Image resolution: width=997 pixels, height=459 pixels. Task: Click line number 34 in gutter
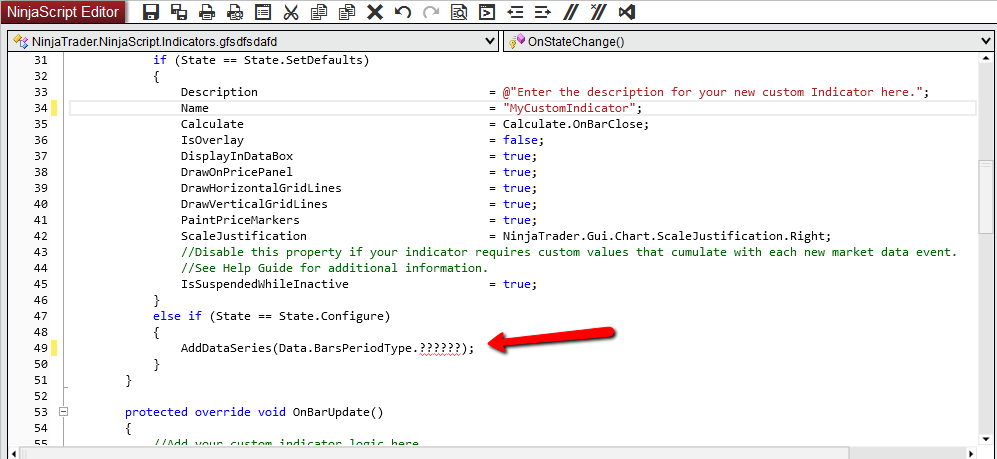40,108
